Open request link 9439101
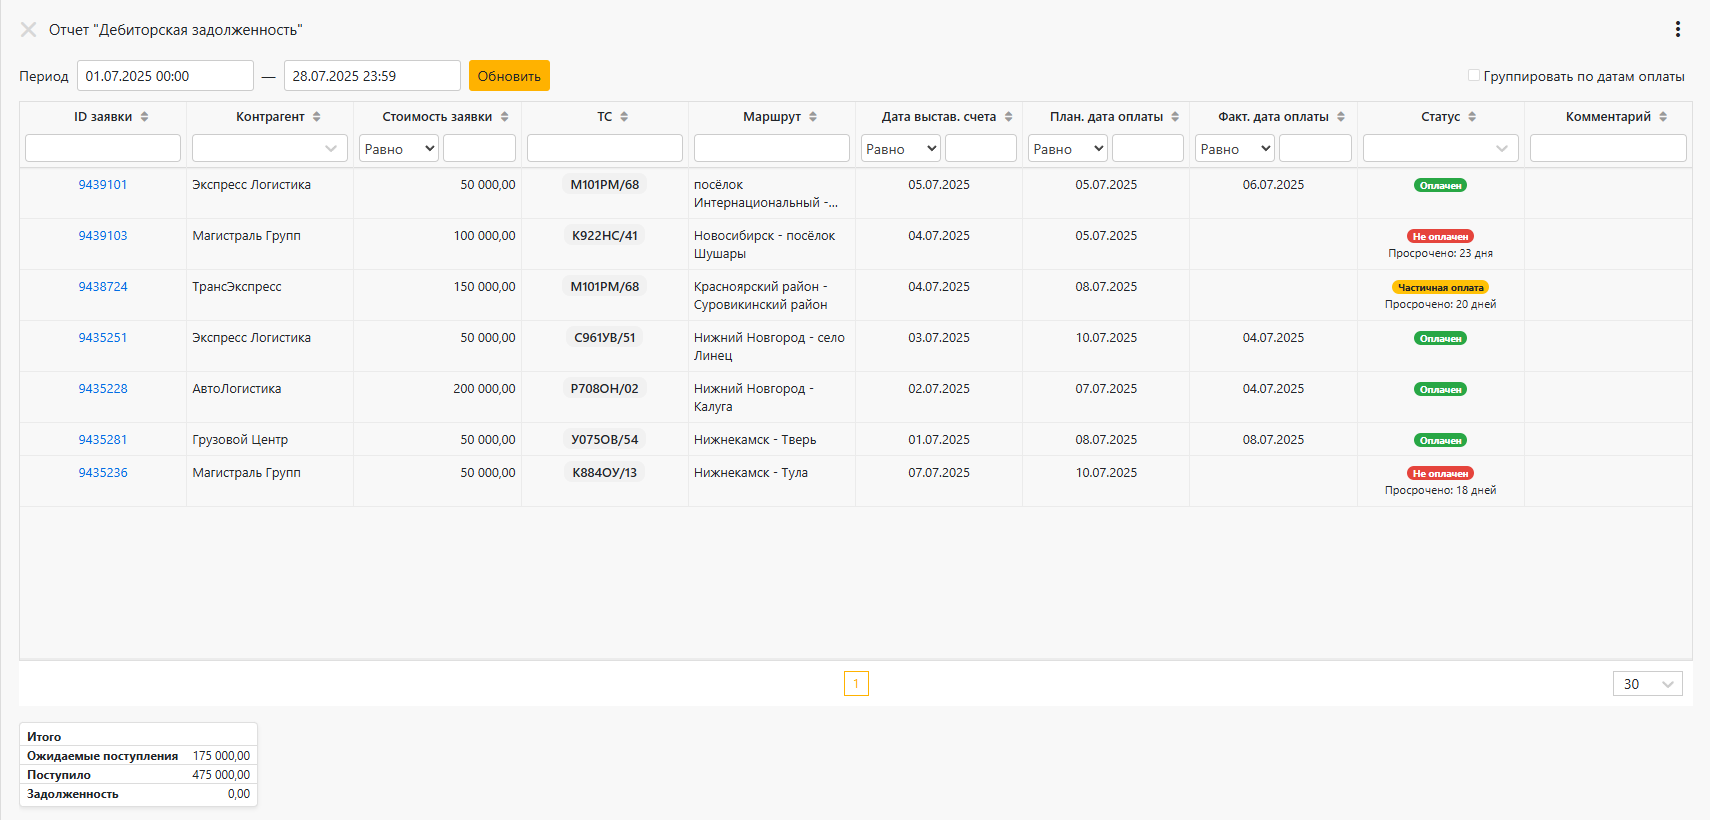Image resolution: width=1710 pixels, height=820 pixels. pyautogui.click(x=103, y=185)
